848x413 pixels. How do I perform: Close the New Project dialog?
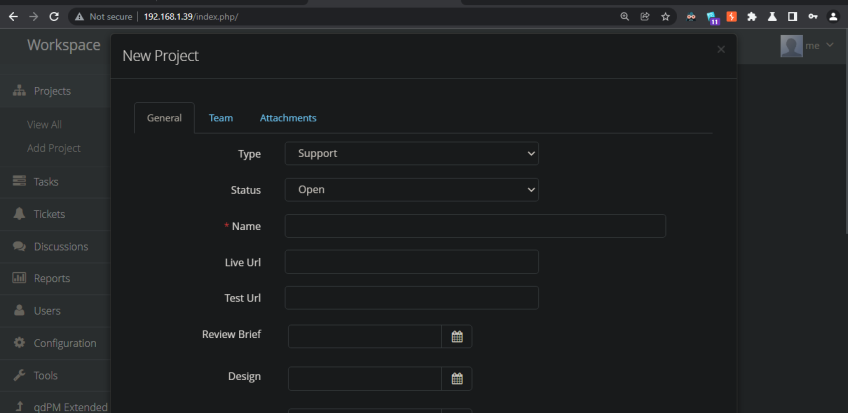(x=721, y=50)
